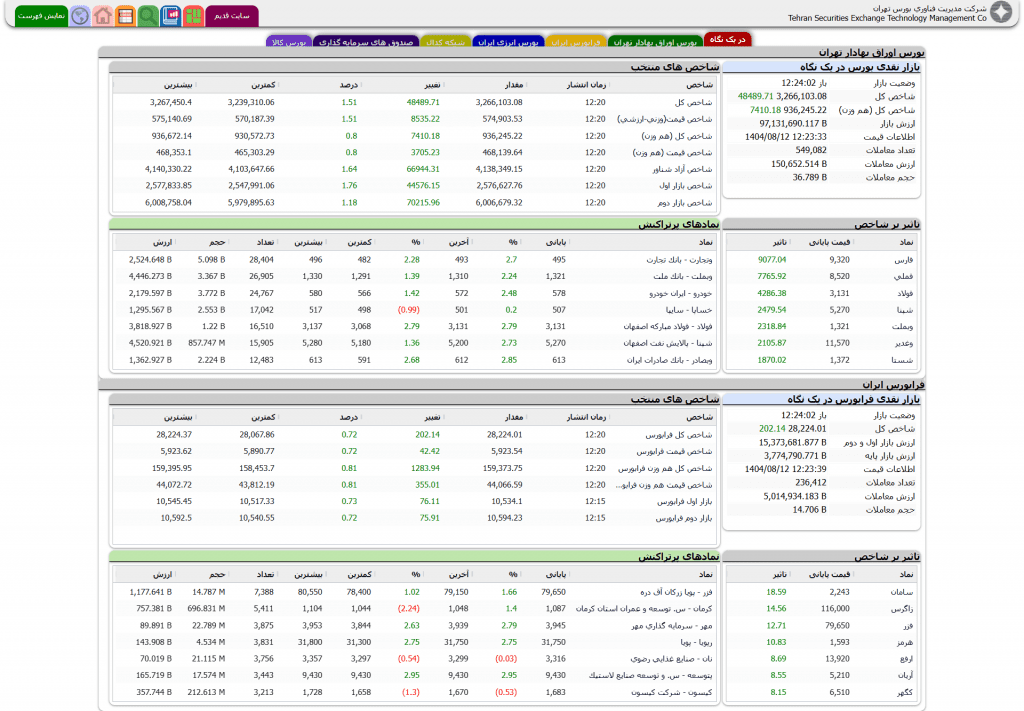The height and width of the screenshot is (711, 1024).
Task: Click the green magnifier search icon
Action: coord(148,16)
